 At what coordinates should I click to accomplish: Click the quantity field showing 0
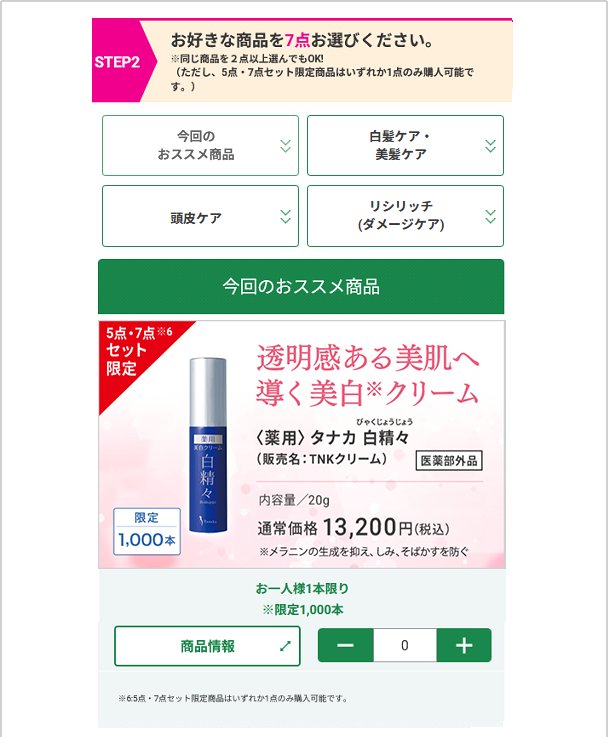[x=405, y=645]
